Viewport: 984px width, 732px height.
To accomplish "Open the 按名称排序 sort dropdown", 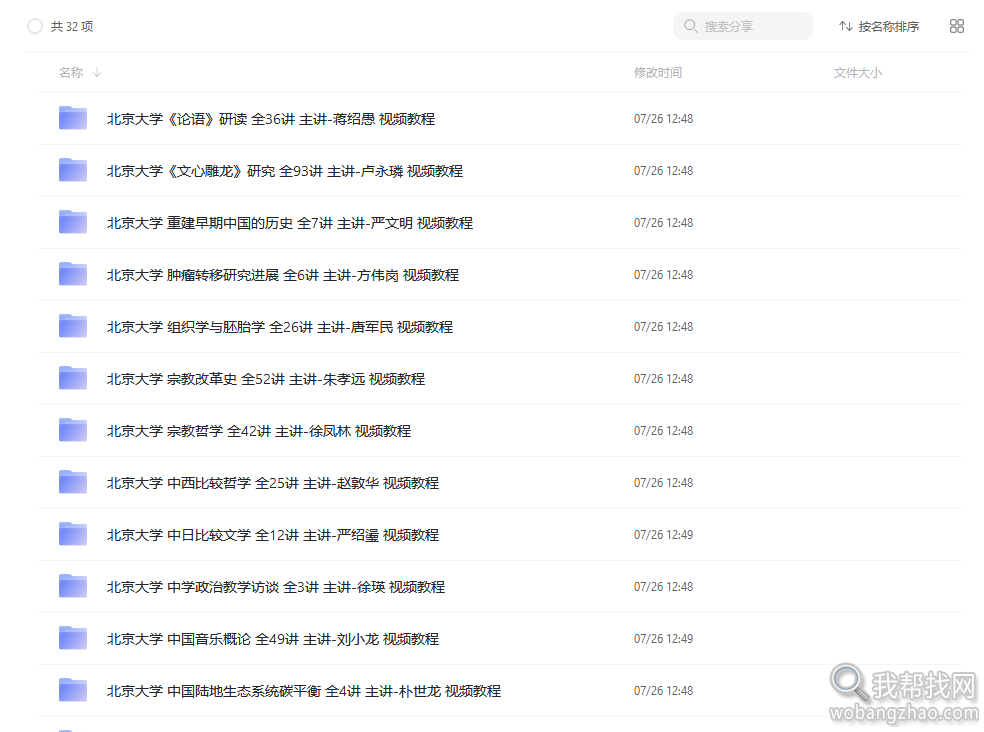I will 879,26.
